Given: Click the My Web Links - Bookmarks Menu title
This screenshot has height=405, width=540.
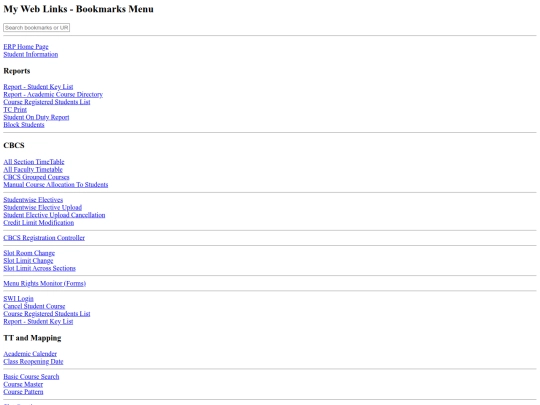Looking at the screenshot, I should (x=79, y=9).
